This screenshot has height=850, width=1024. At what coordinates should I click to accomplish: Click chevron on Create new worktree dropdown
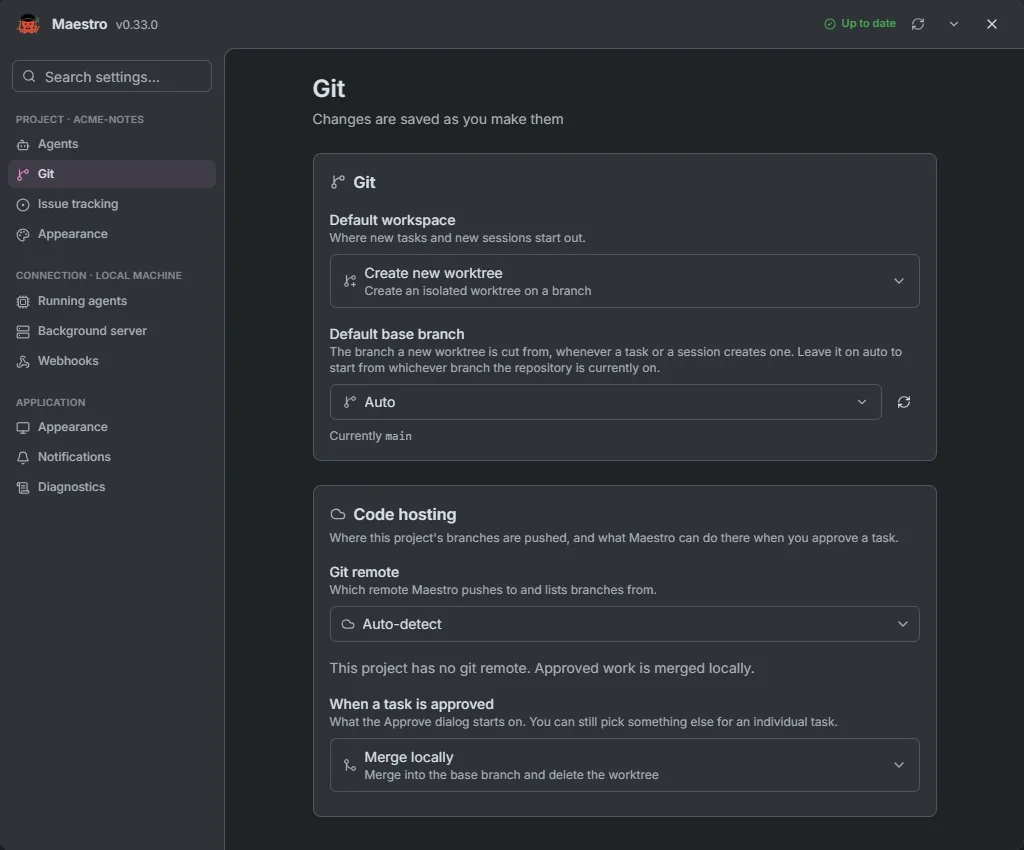point(899,281)
